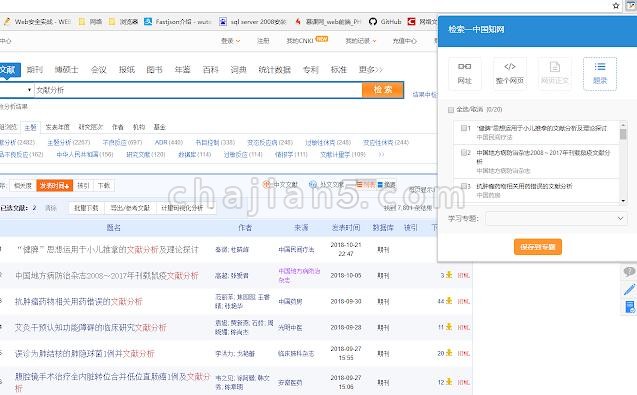Download the 中国地方病防治杂志 article

[x=449, y=275]
